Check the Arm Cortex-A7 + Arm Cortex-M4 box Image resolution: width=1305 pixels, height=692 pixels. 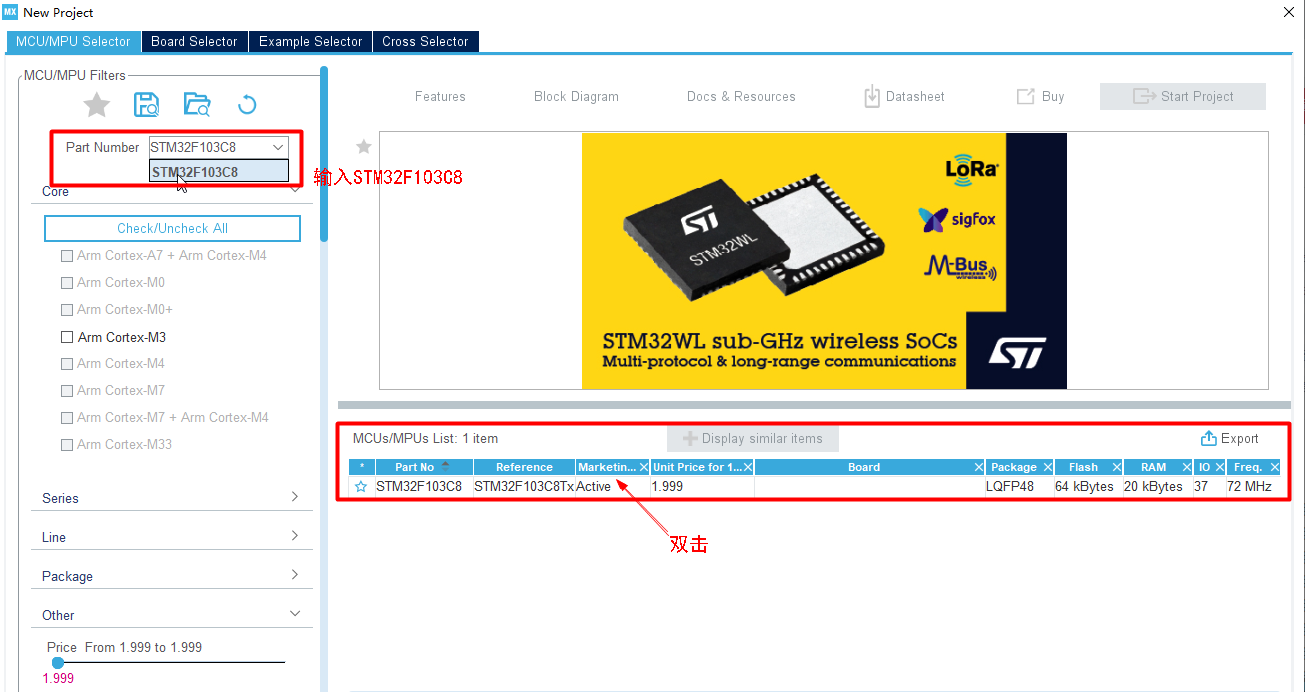point(67,256)
